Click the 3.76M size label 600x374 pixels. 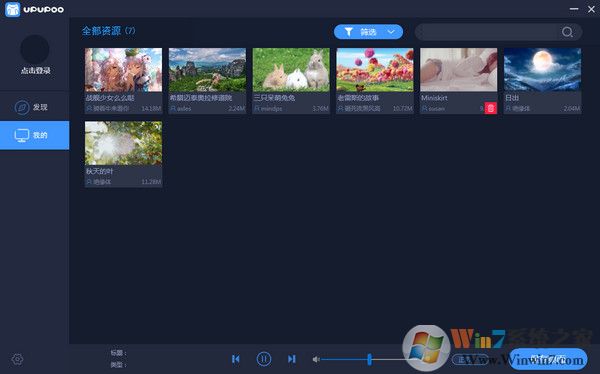320,109
